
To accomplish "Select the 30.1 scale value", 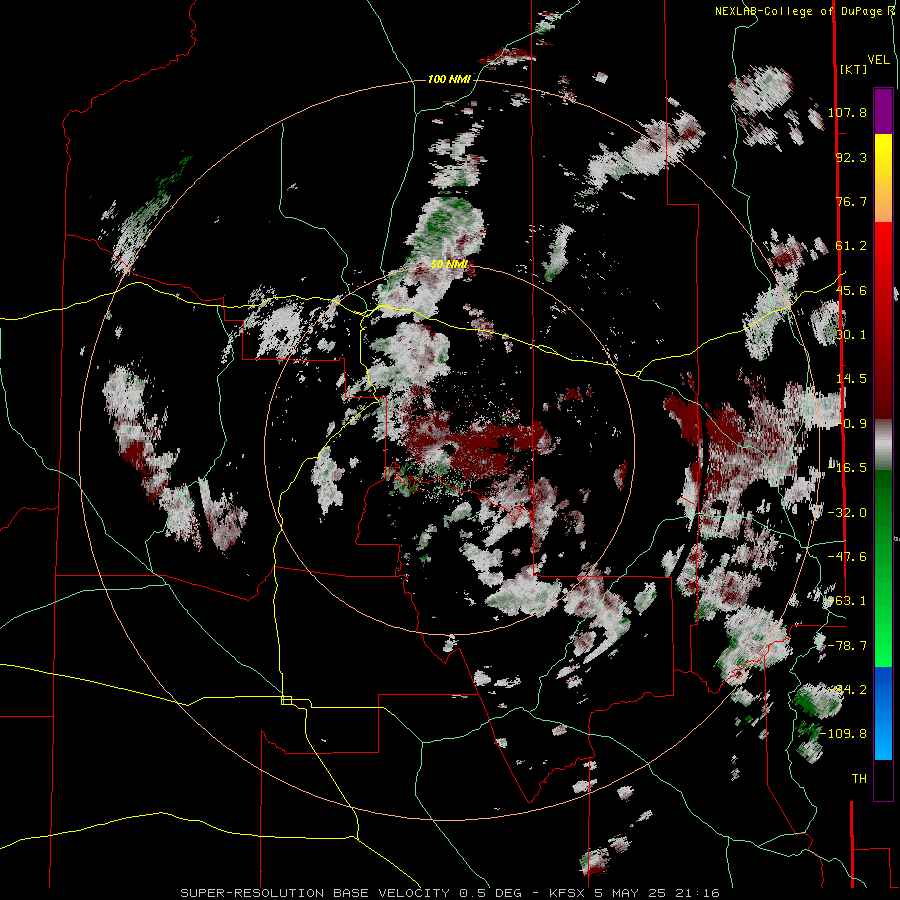I will (852, 335).
